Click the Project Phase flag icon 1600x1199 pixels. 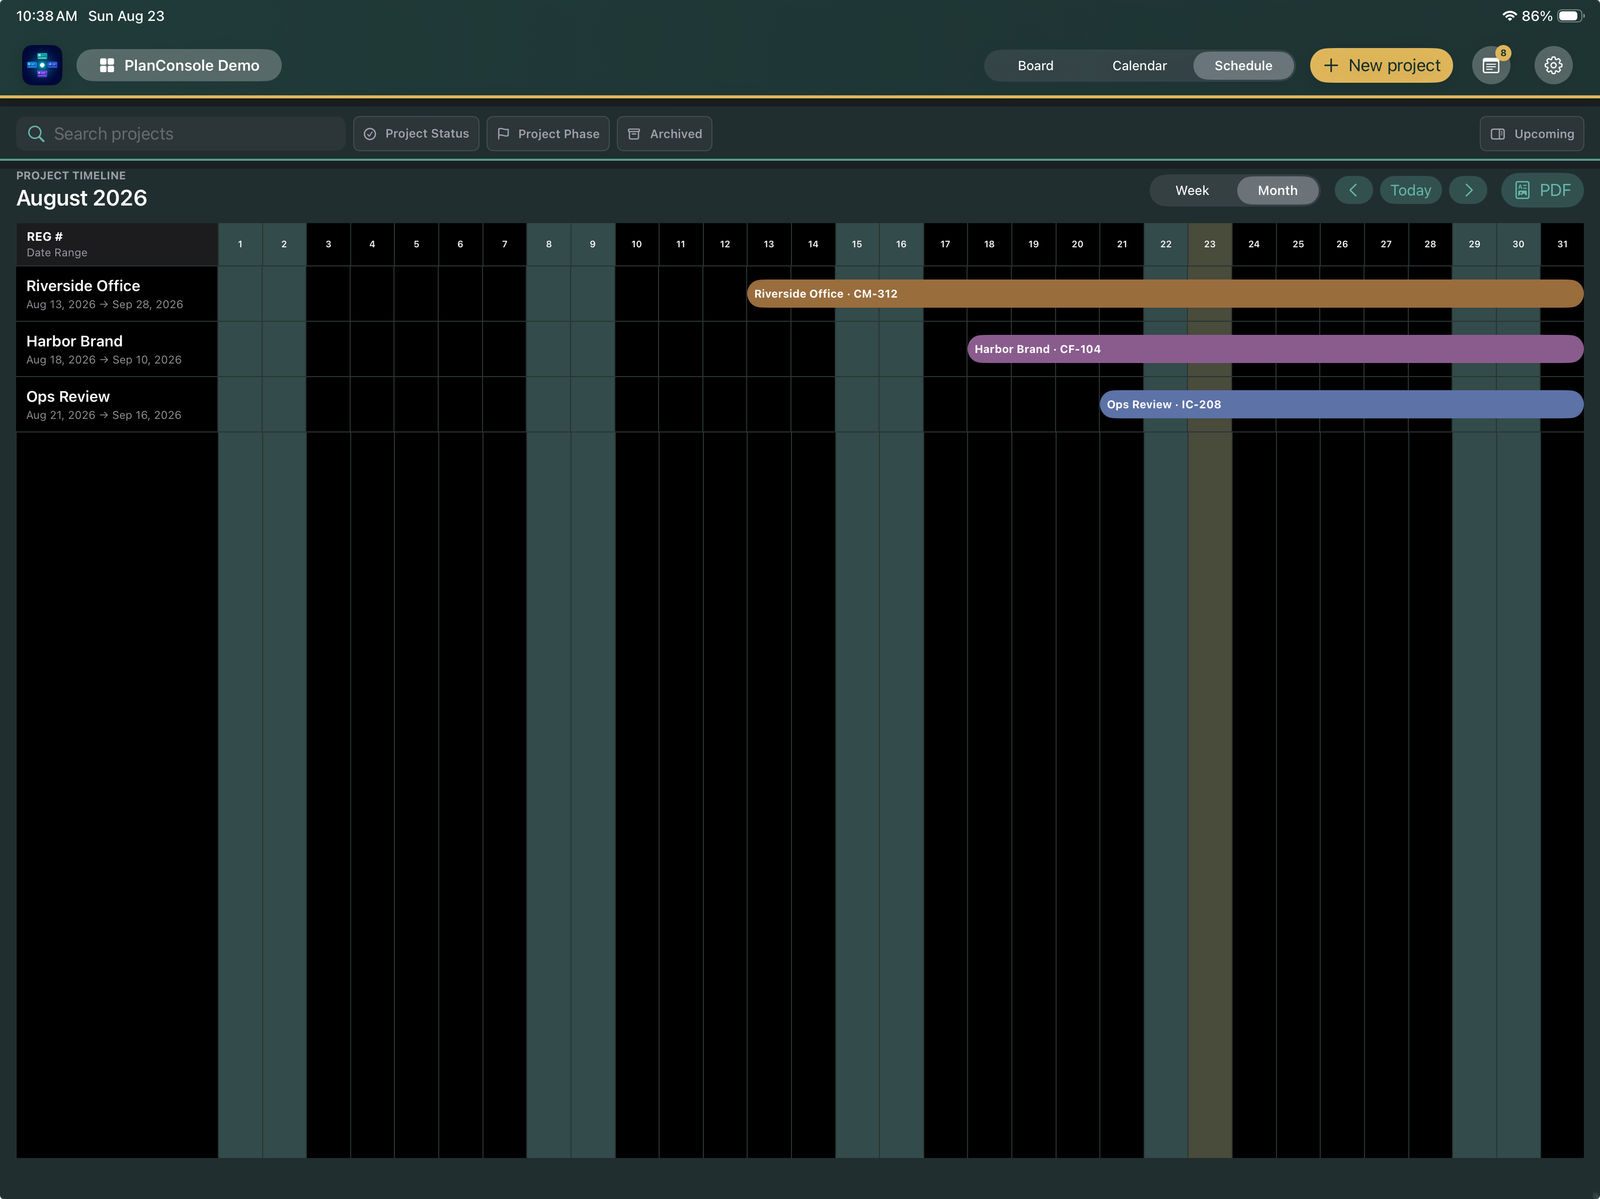pos(503,134)
